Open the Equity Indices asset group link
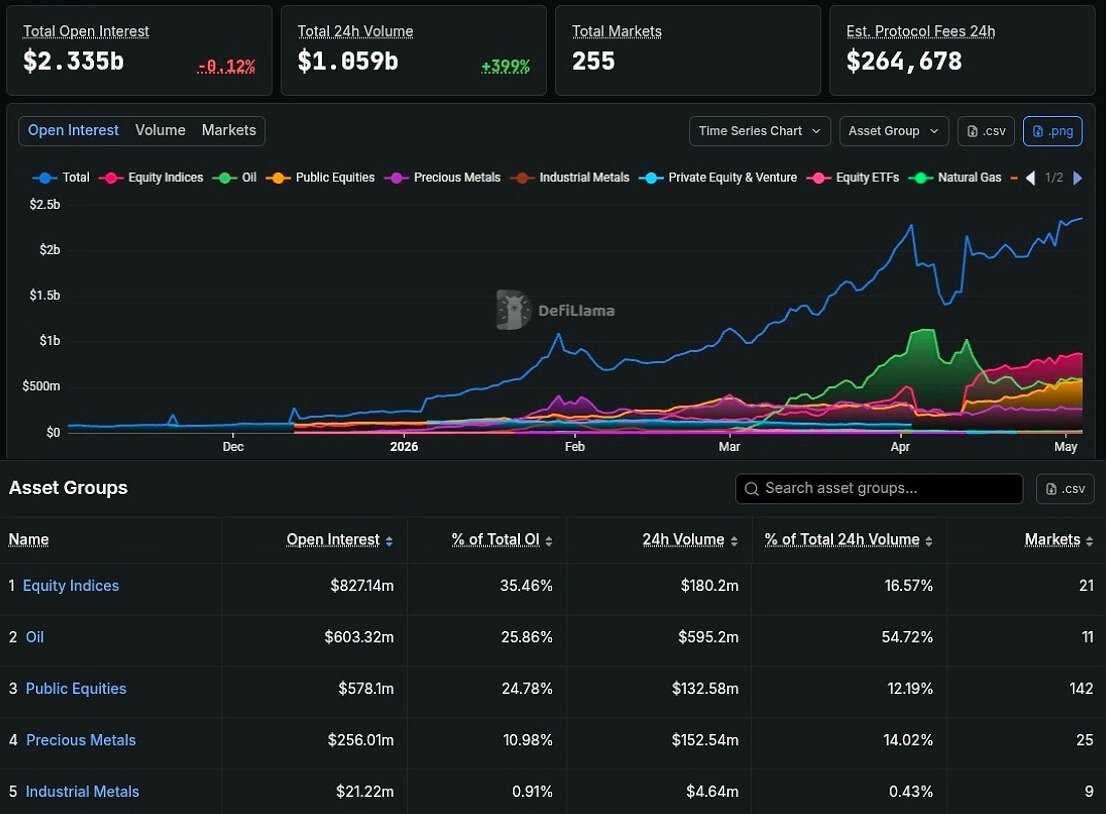The image size is (1106, 814). pyautogui.click(x=71, y=585)
